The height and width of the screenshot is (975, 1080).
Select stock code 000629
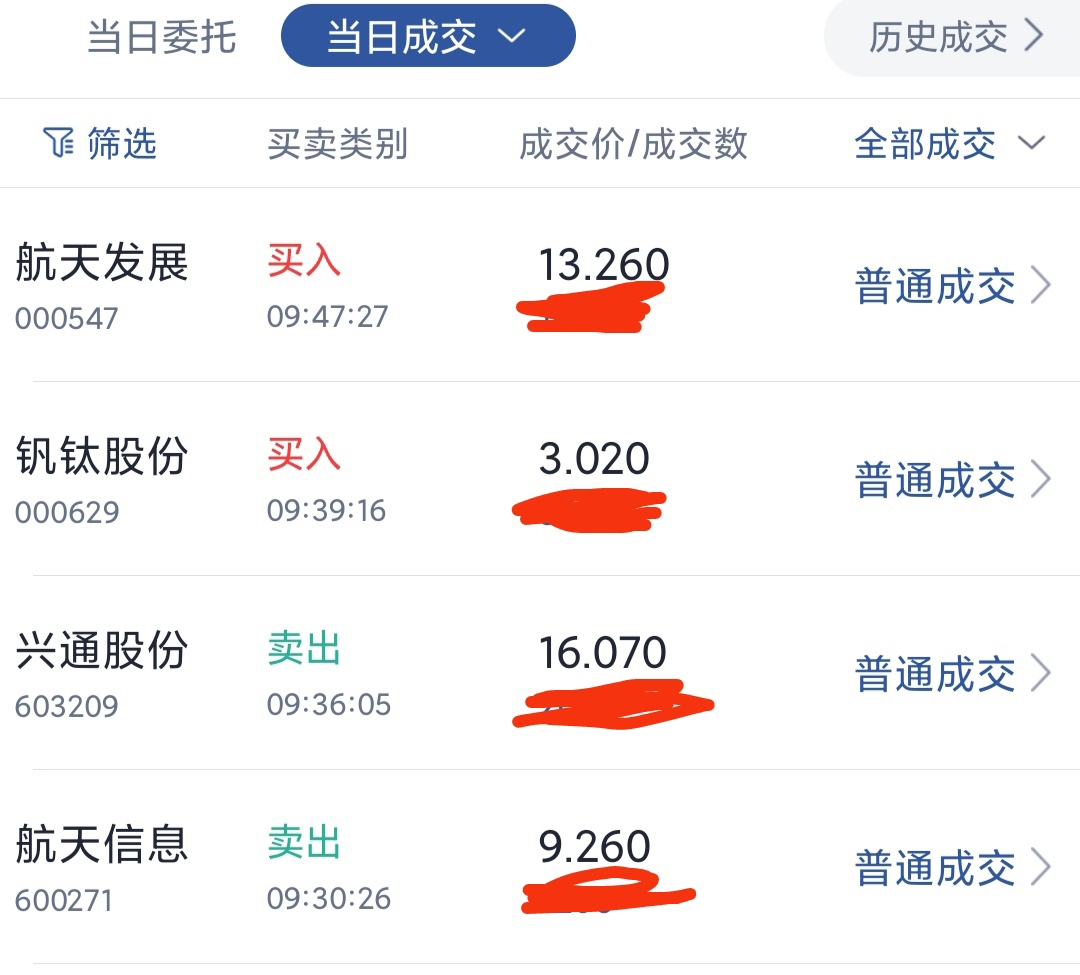tap(67, 513)
